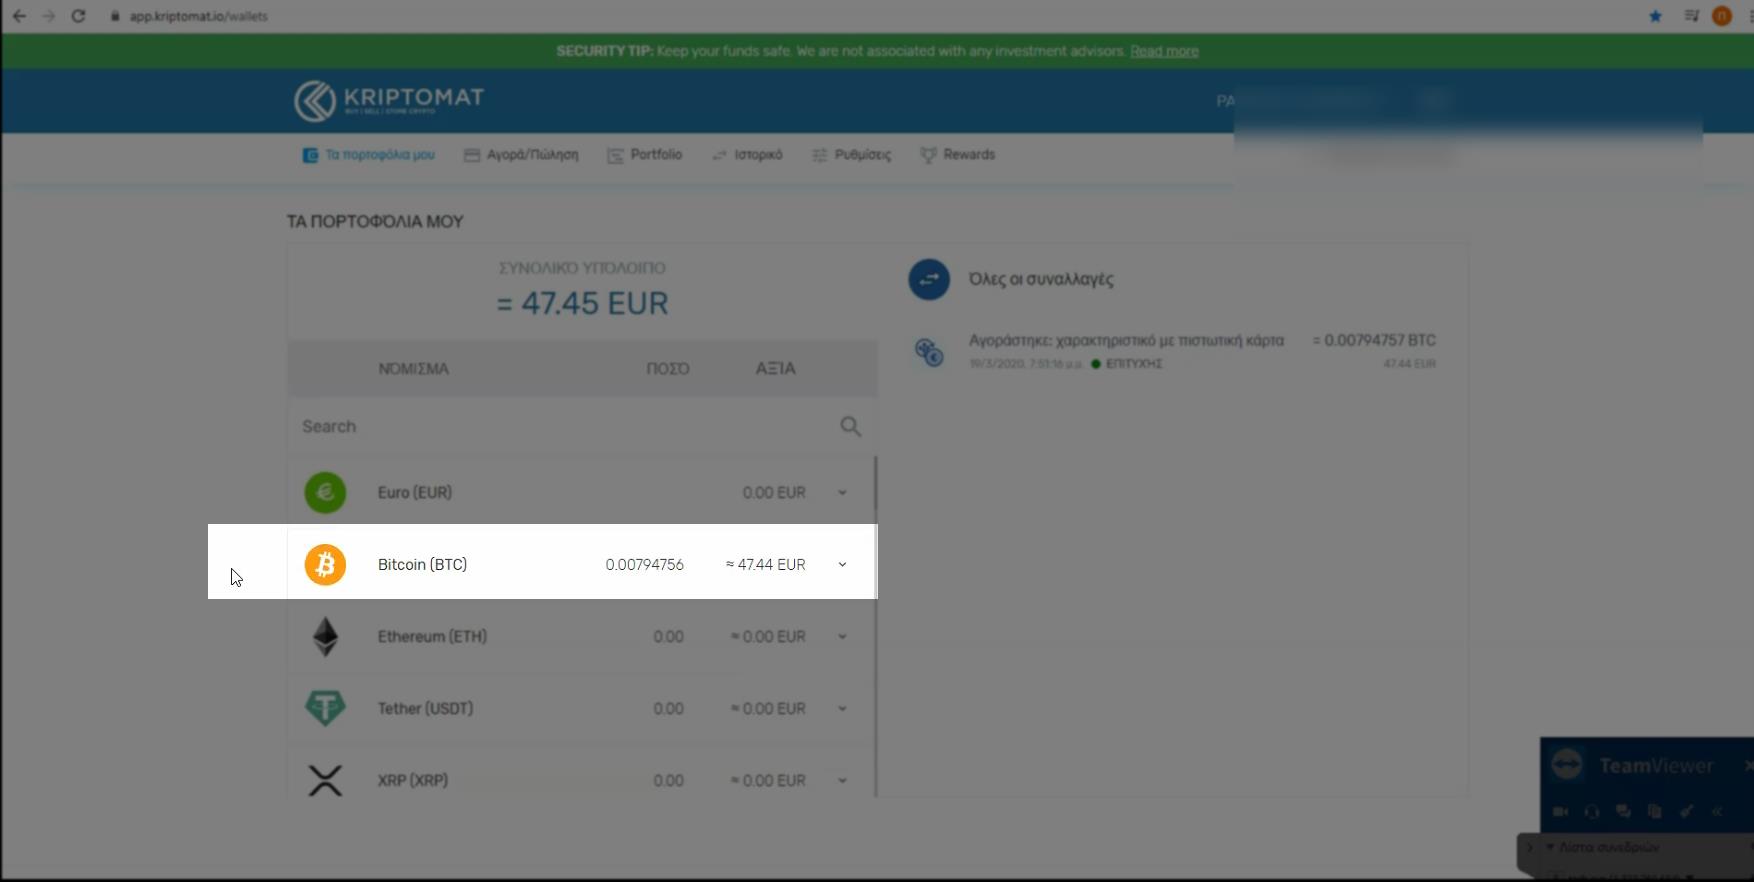Follow the Read more security link

[x=1164, y=51]
